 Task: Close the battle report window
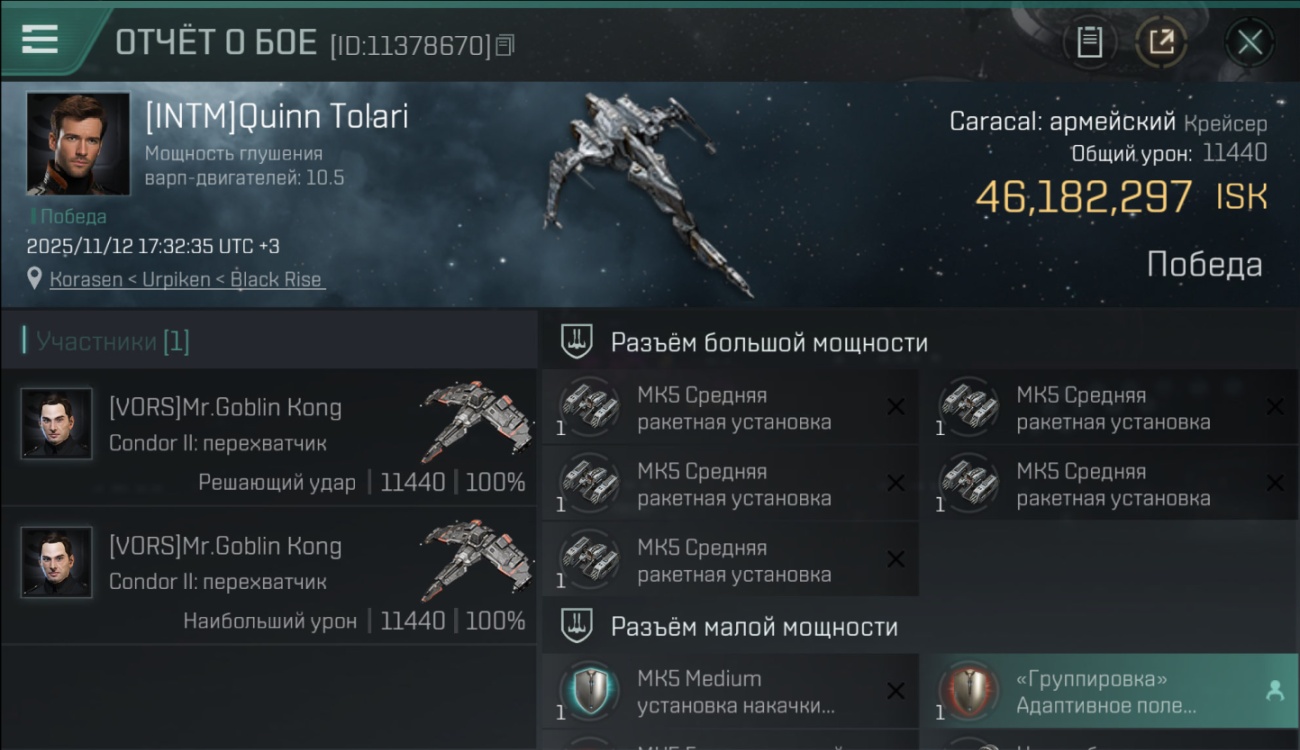[1250, 42]
